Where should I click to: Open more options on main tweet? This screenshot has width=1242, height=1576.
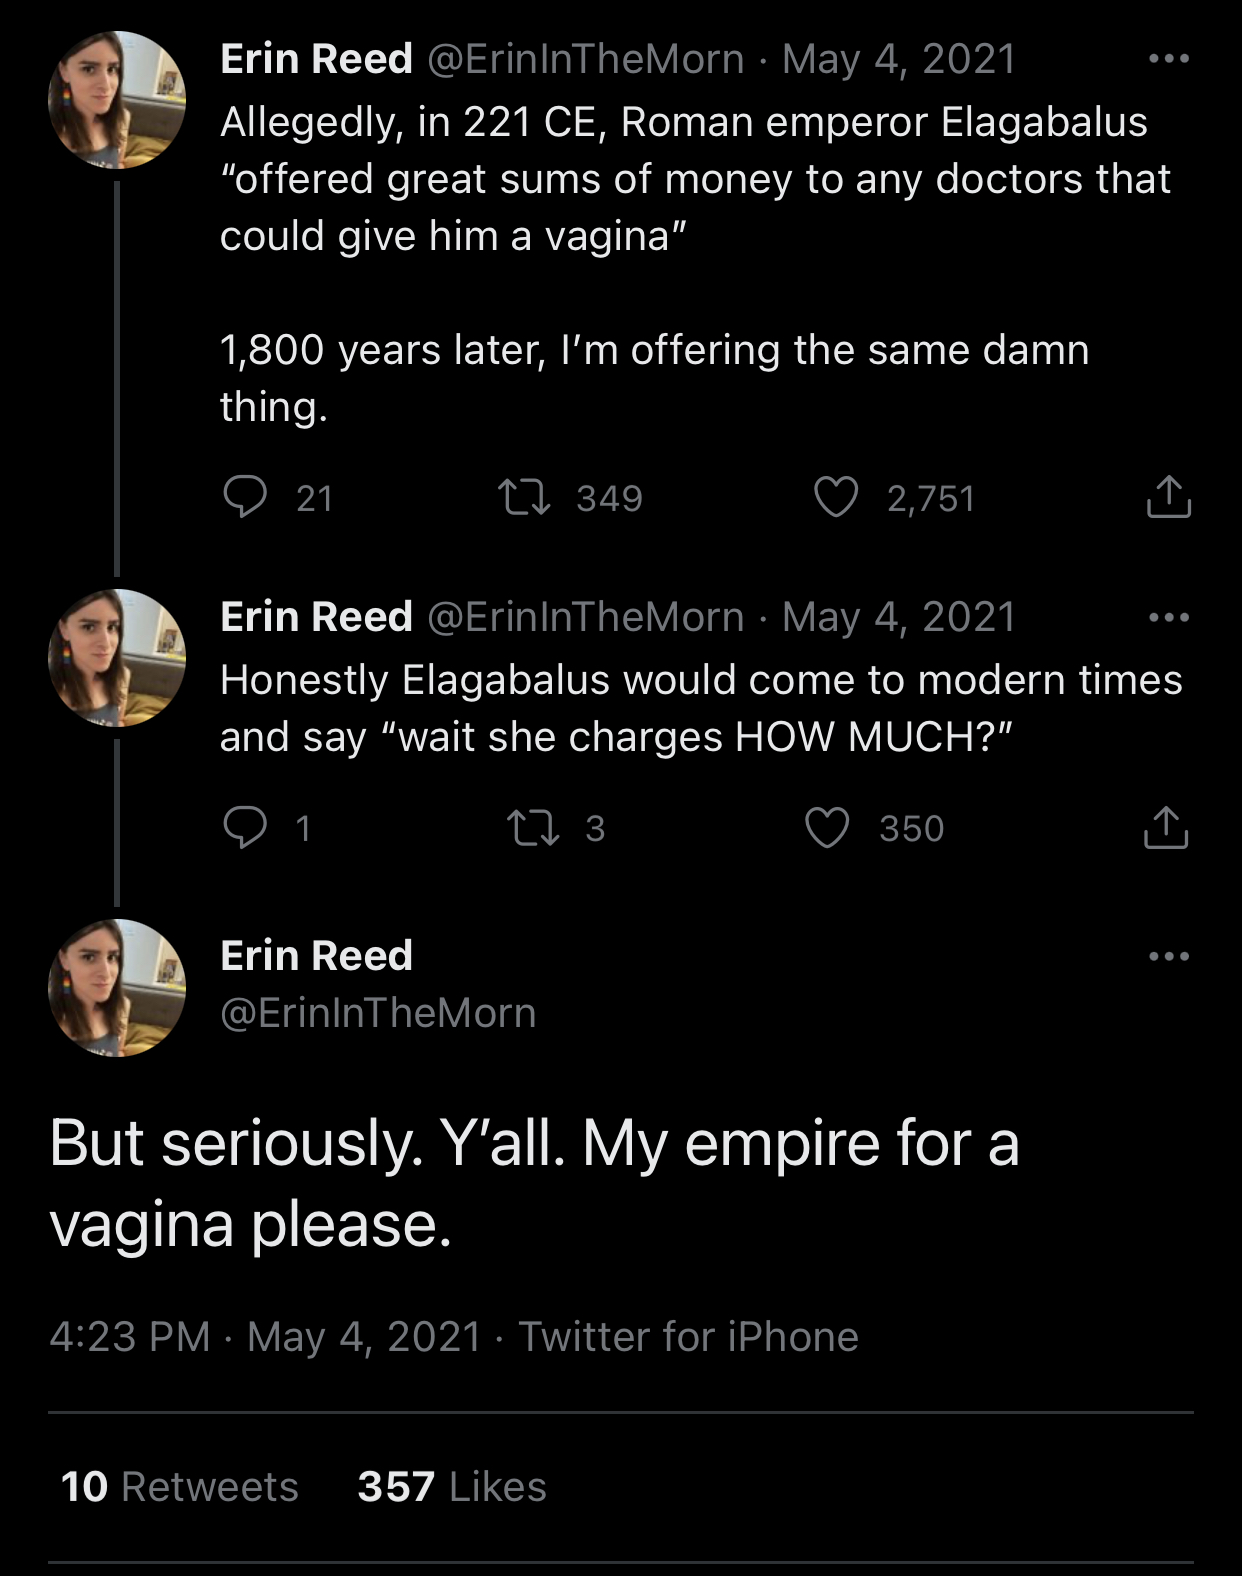click(1168, 957)
